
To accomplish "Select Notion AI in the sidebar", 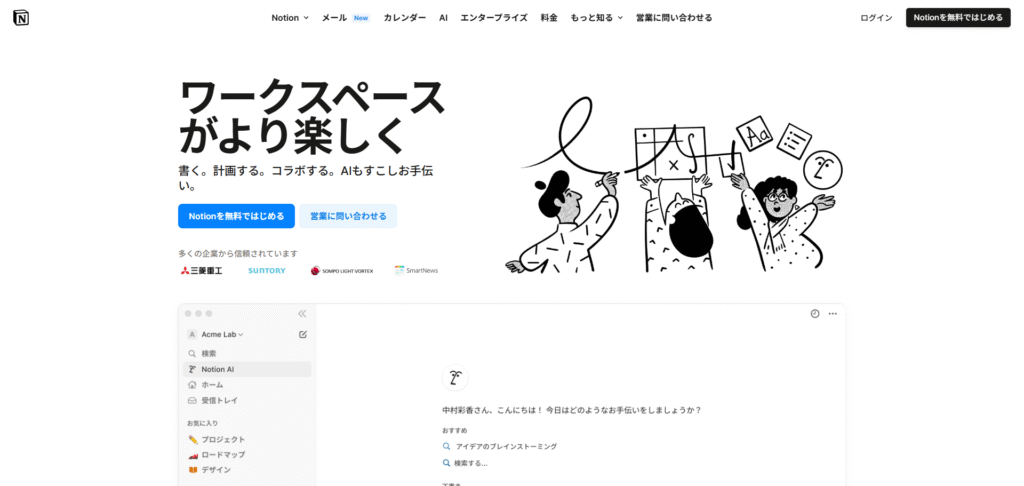I will [247, 369].
